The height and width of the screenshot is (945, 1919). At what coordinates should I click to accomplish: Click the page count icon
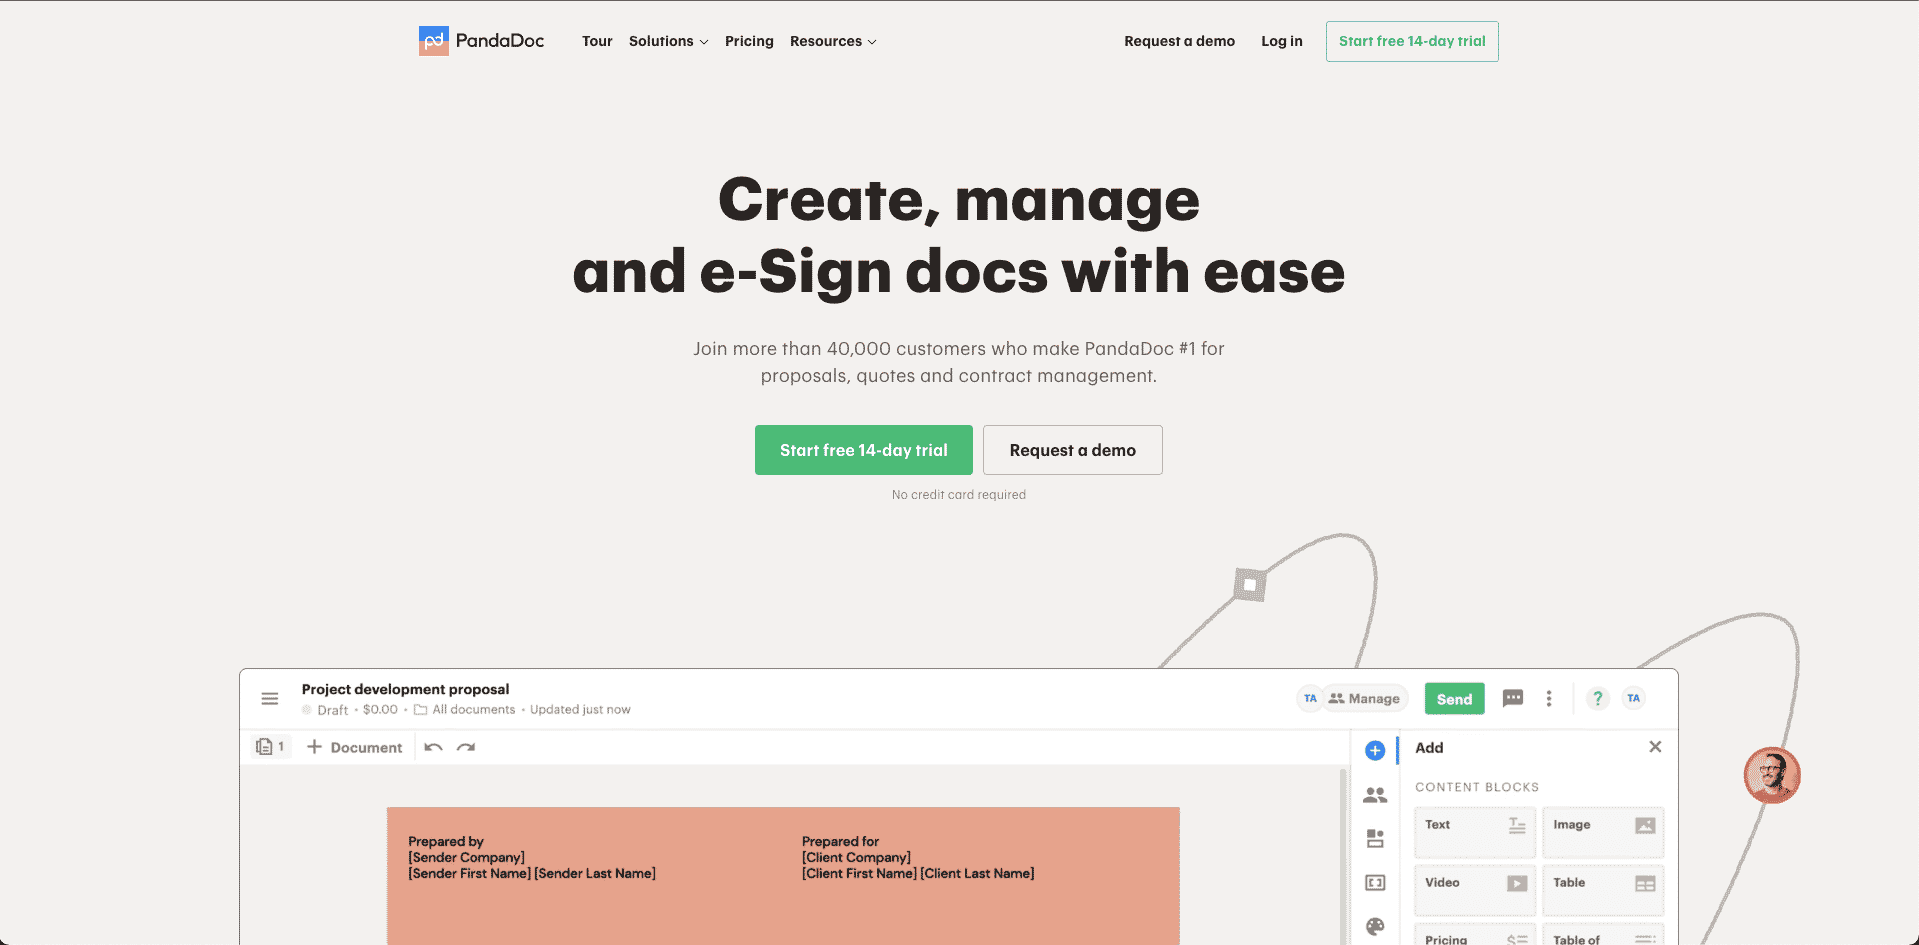(x=270, y=747)
